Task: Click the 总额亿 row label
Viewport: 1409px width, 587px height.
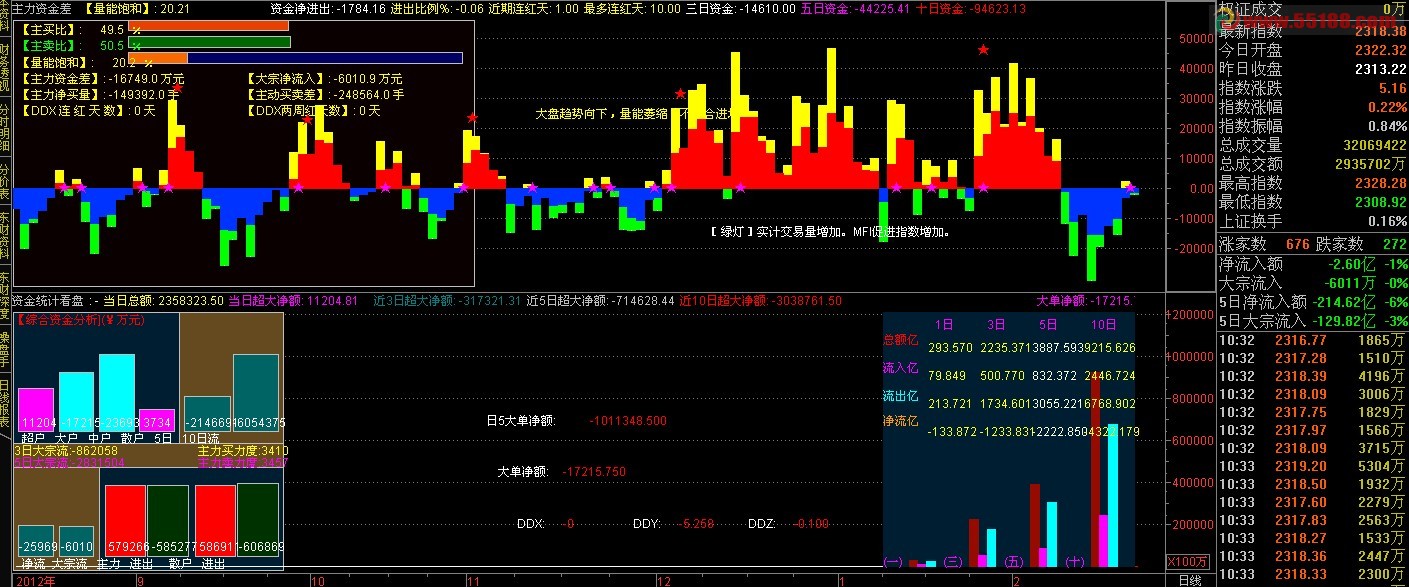Action: pos(900,340)
